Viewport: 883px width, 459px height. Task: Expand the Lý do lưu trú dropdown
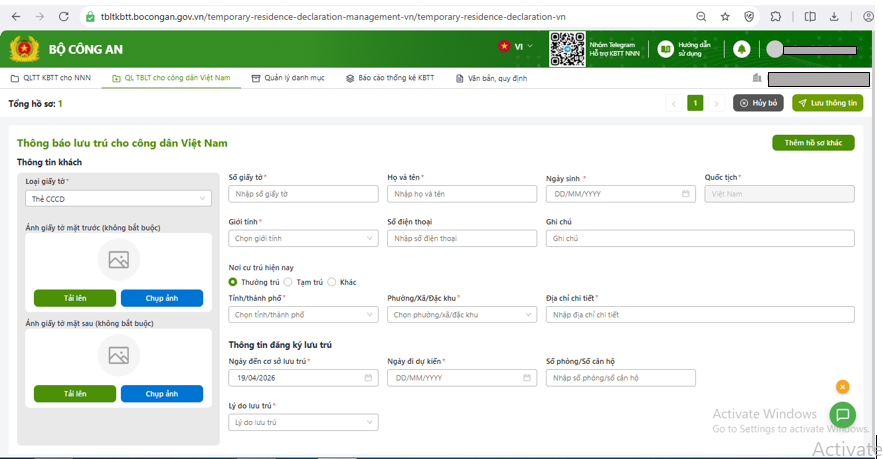click(x=303, y=423)
